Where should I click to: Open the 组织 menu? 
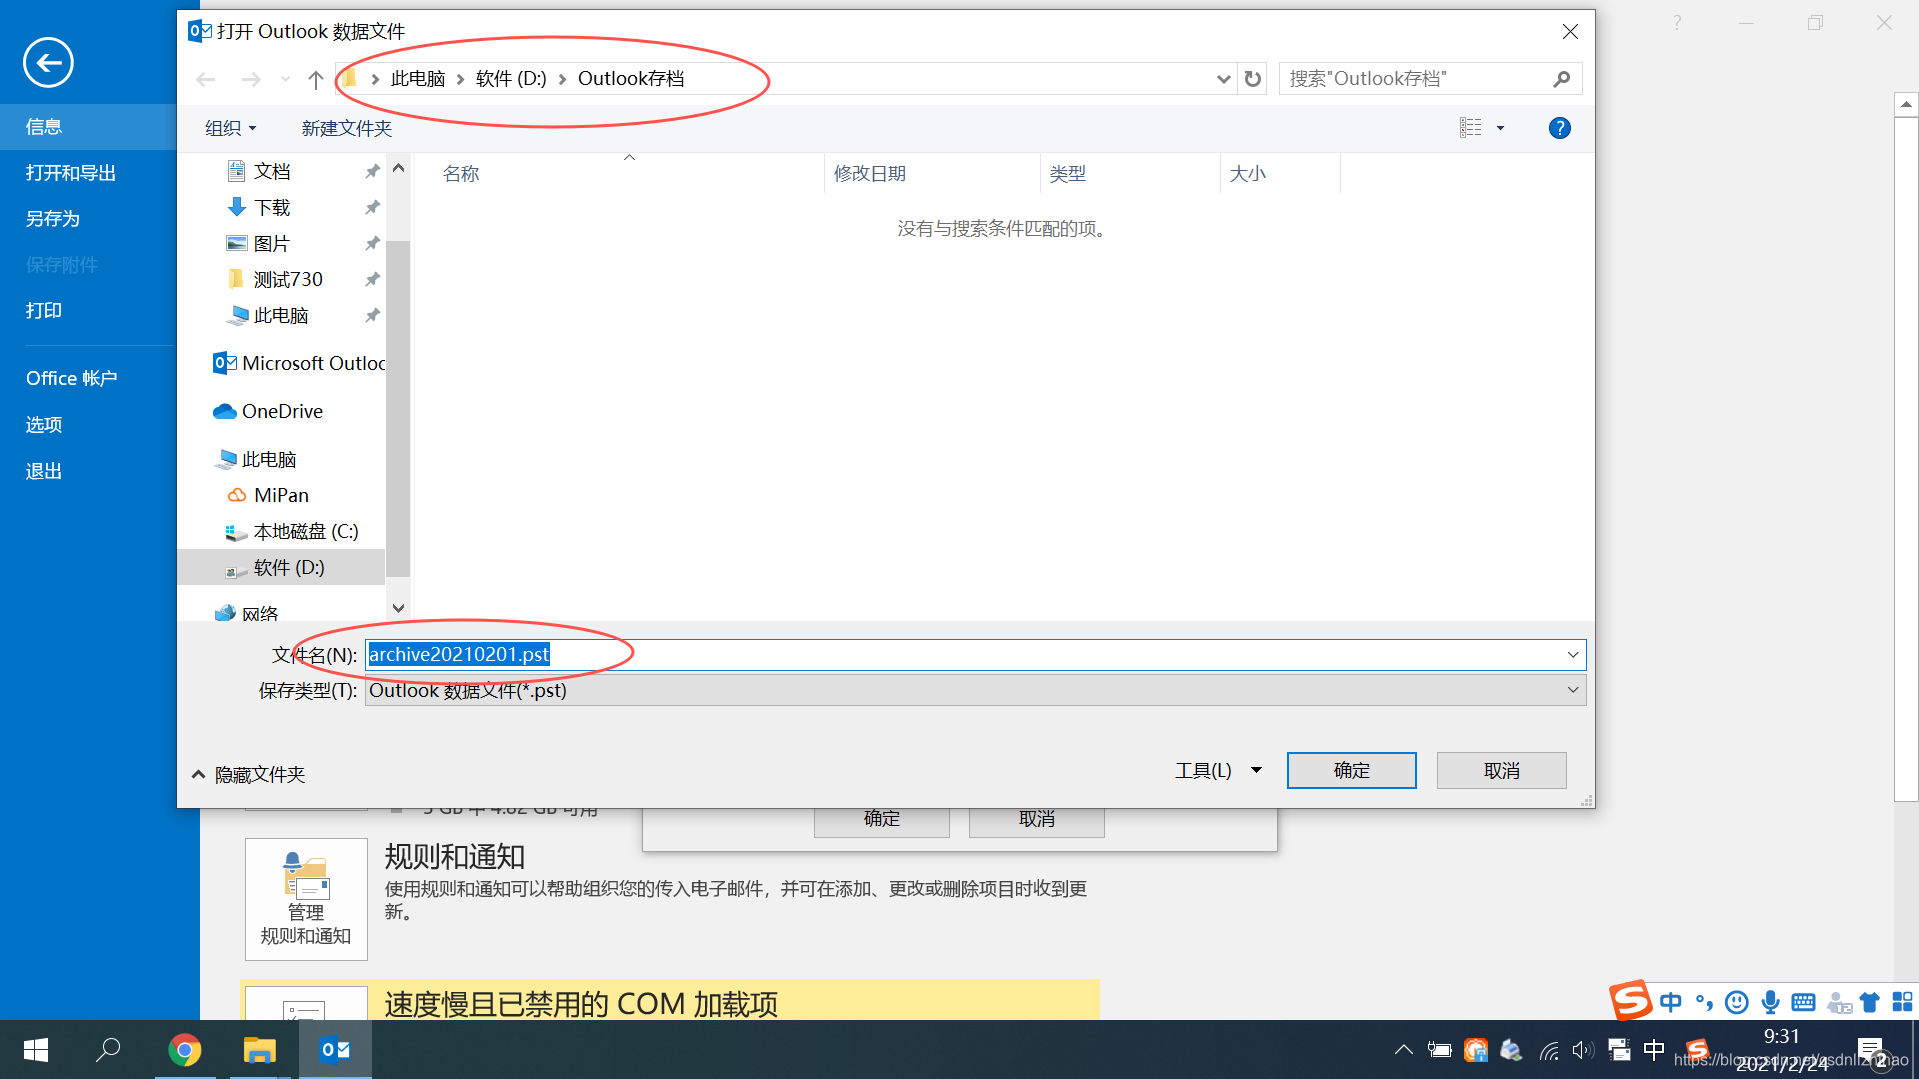pos(231,128)
